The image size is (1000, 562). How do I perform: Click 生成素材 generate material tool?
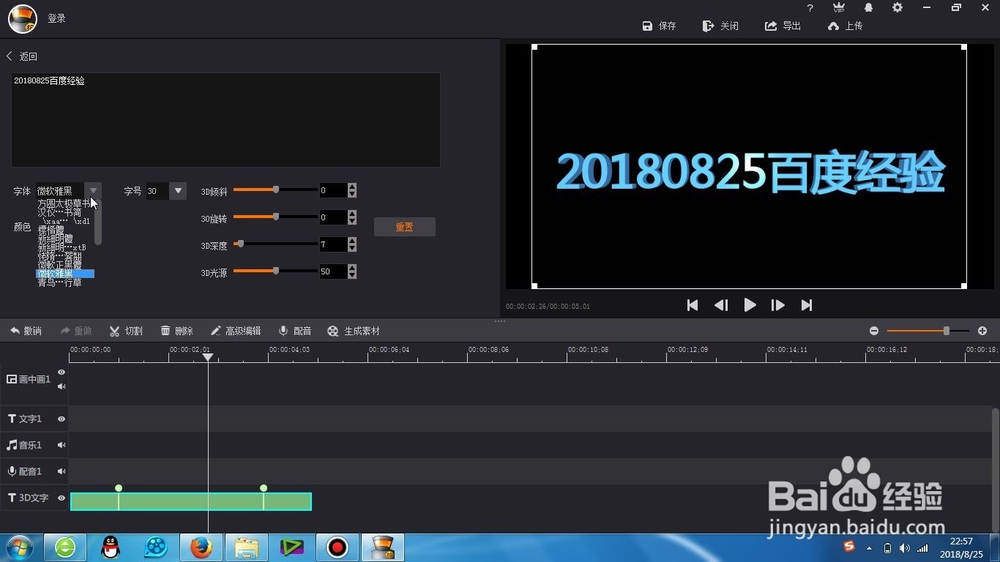point(354,331)
